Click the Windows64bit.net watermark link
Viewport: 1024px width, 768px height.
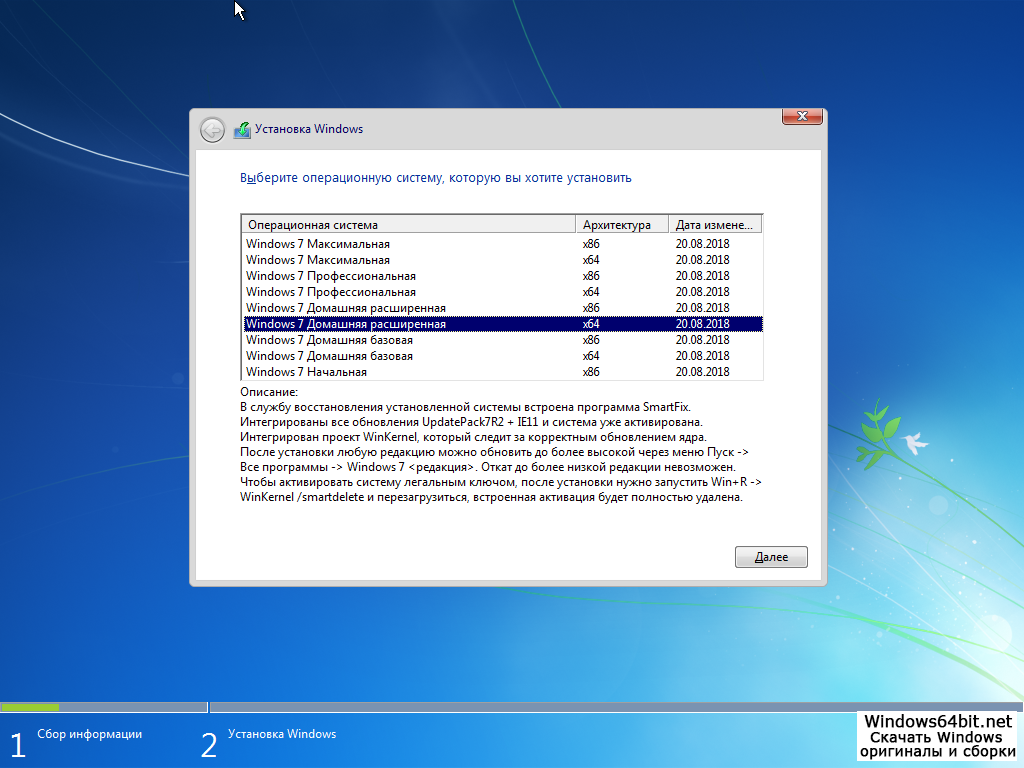point(938,721)
